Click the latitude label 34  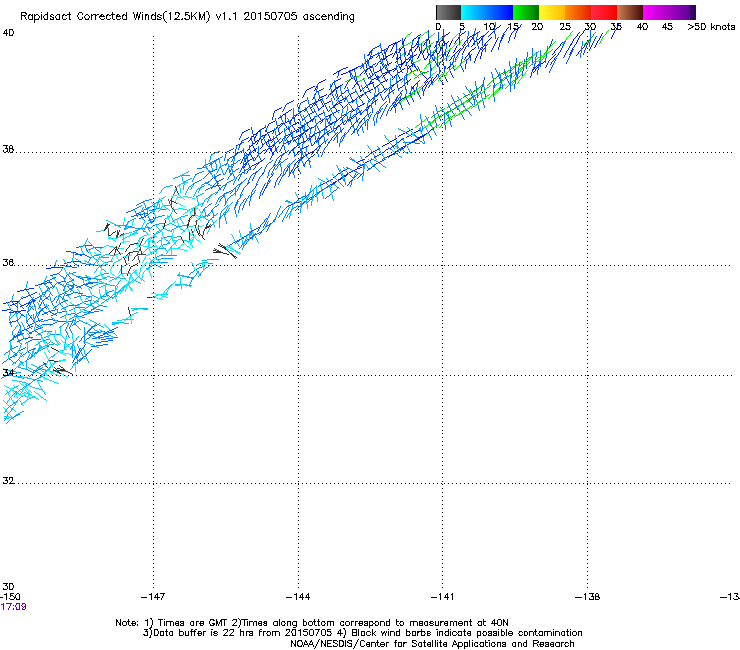[8, 373]
